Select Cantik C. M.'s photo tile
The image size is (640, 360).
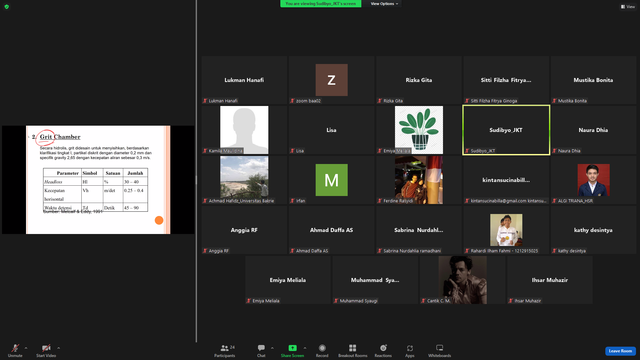[462, 280]
